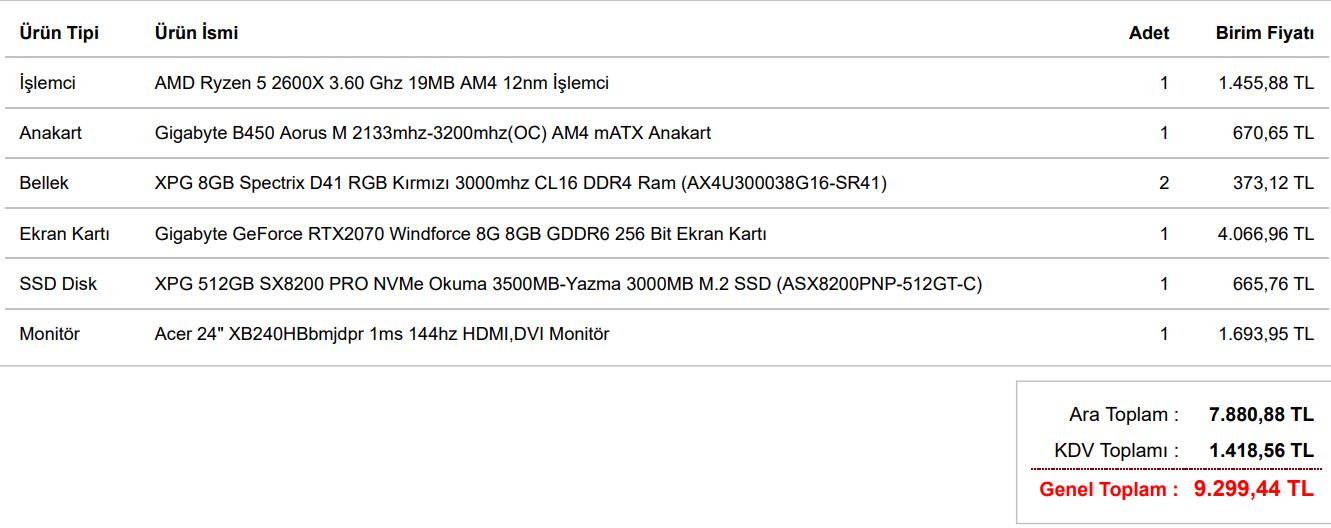Click the XPG 512GB SX8200 PRO SSD name

point(568,284)
